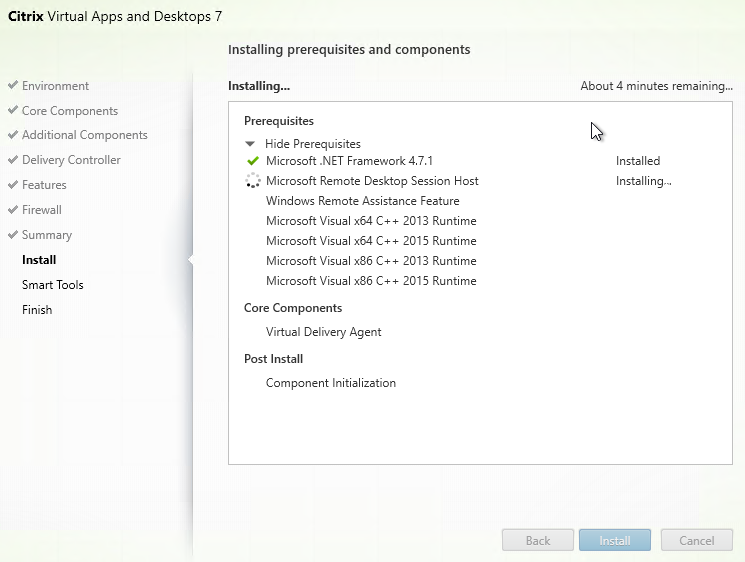
Task: Click the Post Install section heading
Action: pos(274,359)
